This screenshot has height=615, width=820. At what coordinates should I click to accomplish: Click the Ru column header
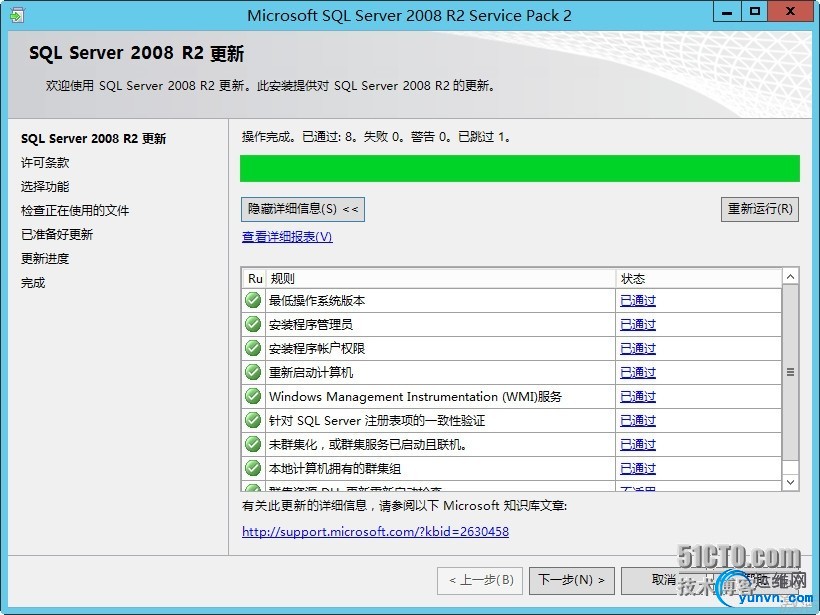[x=255, y=279]
